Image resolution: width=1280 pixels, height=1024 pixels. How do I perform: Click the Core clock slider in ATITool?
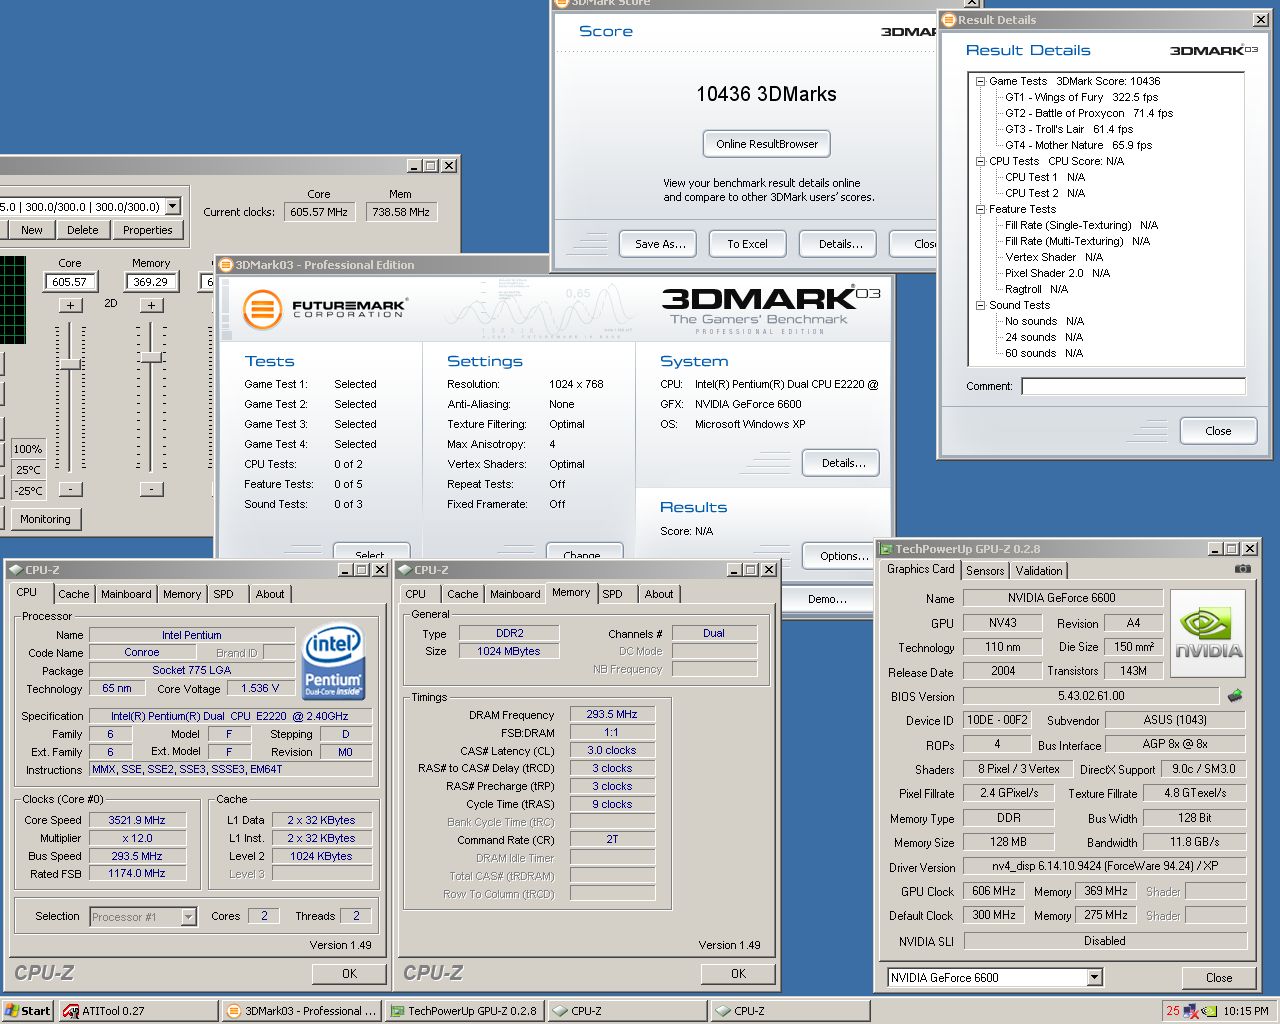click(70, 365)
